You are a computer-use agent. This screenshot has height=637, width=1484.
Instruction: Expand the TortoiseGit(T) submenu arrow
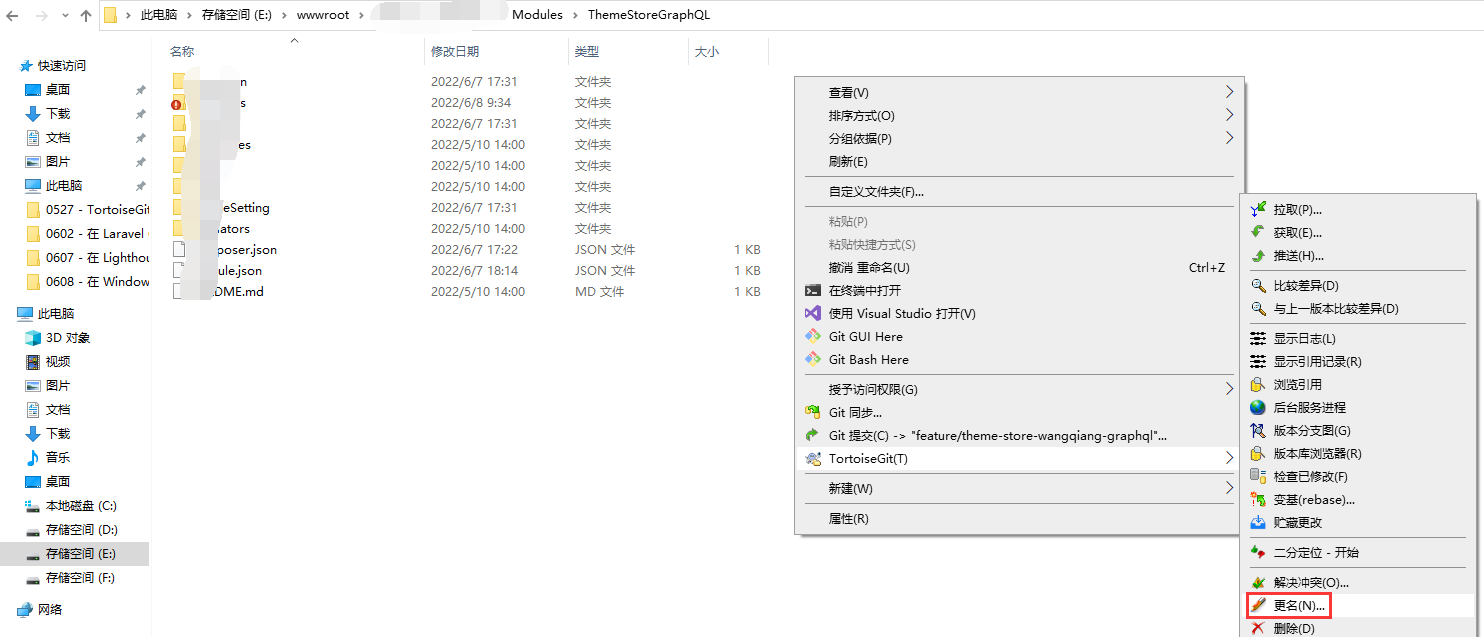coord(1229,458)
